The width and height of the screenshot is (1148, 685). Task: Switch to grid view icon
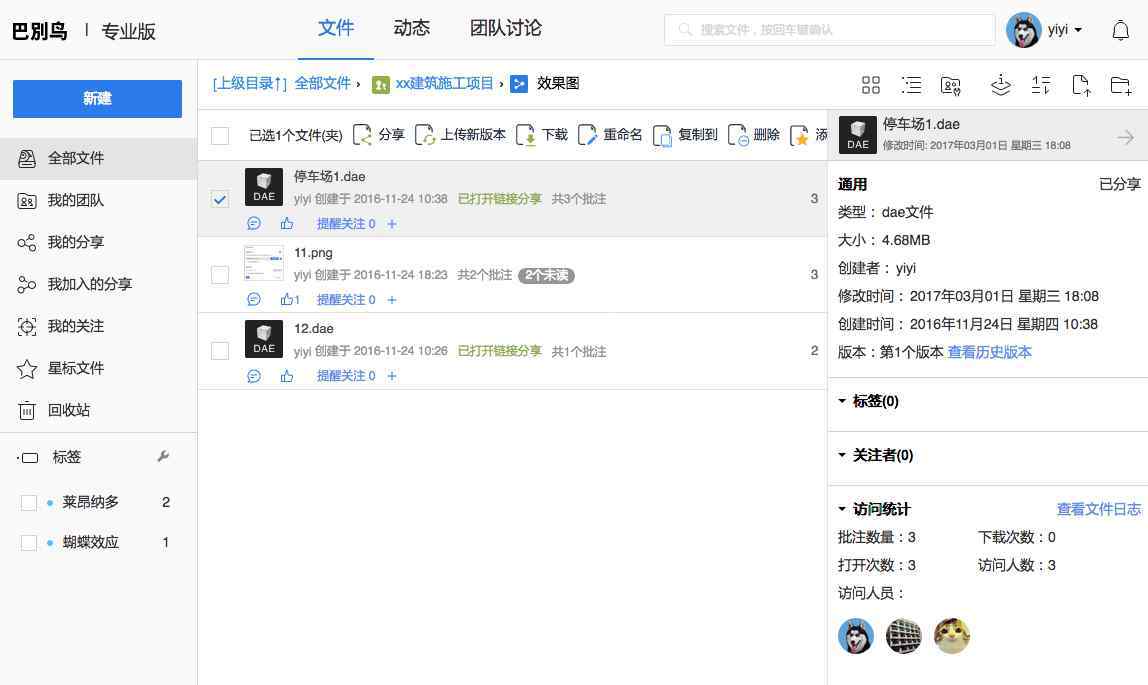coord(871,85)
